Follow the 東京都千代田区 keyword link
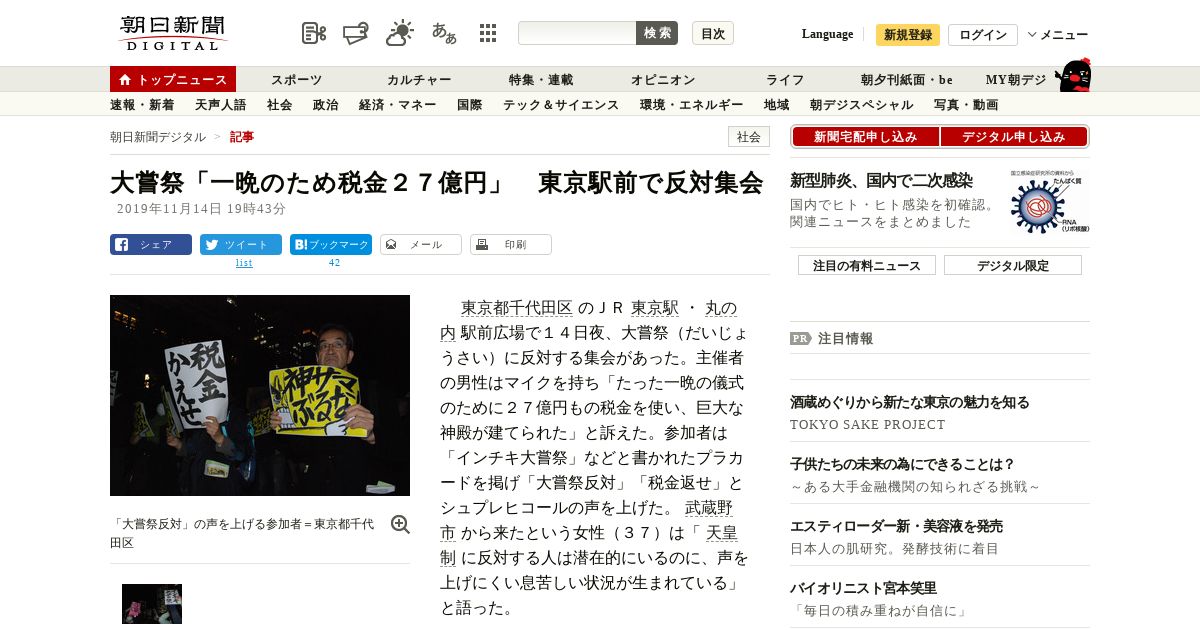Screen dimensions: 1200x630 pyautogui.click(x=517, y=308)
